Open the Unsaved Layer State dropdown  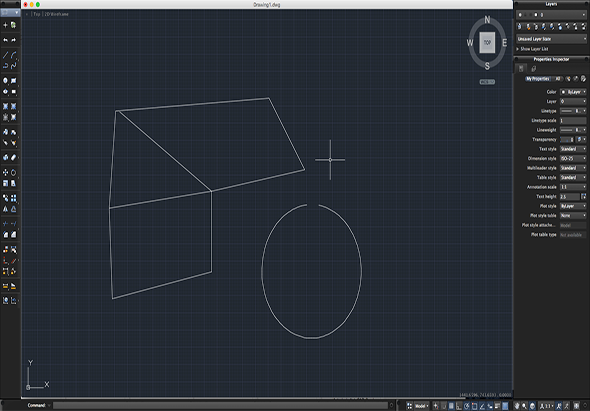[552, 39]
